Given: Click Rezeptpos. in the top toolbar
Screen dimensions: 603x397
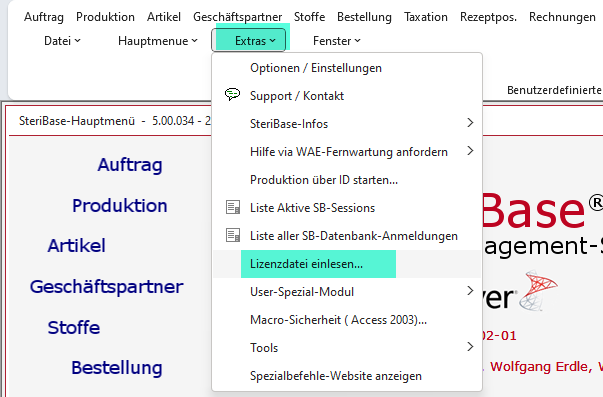Looking at the screenshot, I should click(x=488, y=17).
